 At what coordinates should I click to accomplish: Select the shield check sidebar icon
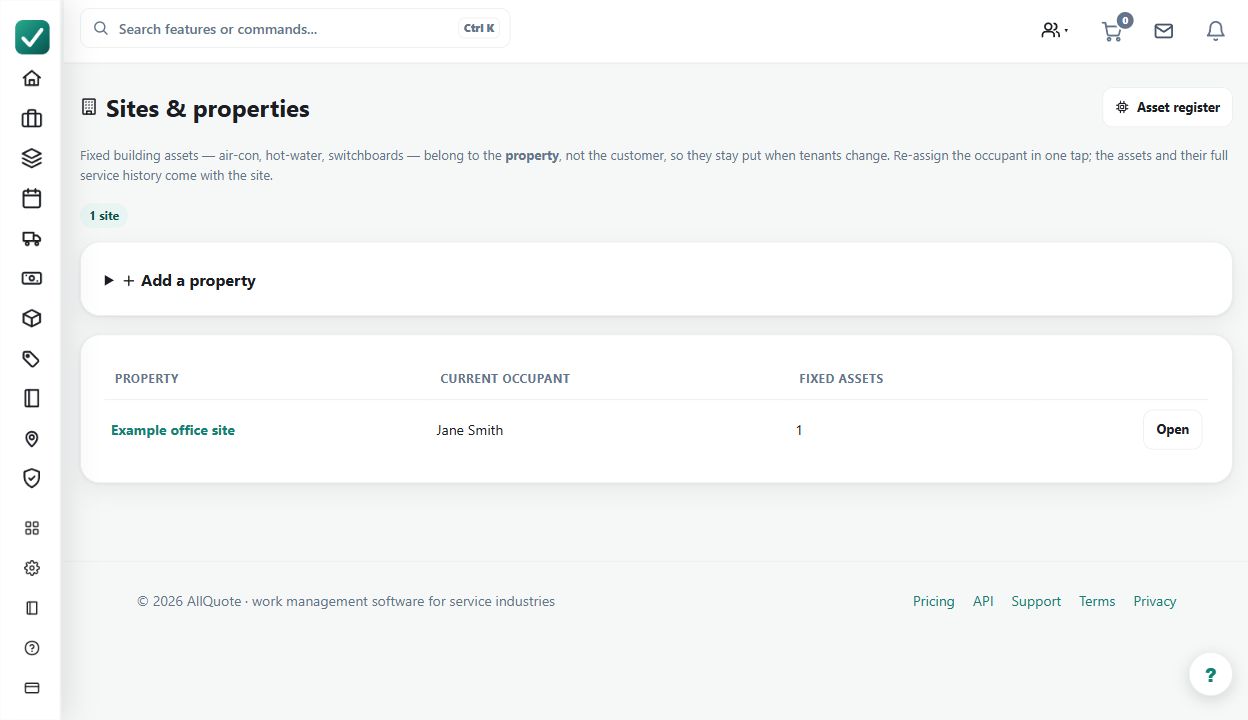pos(32,478)
